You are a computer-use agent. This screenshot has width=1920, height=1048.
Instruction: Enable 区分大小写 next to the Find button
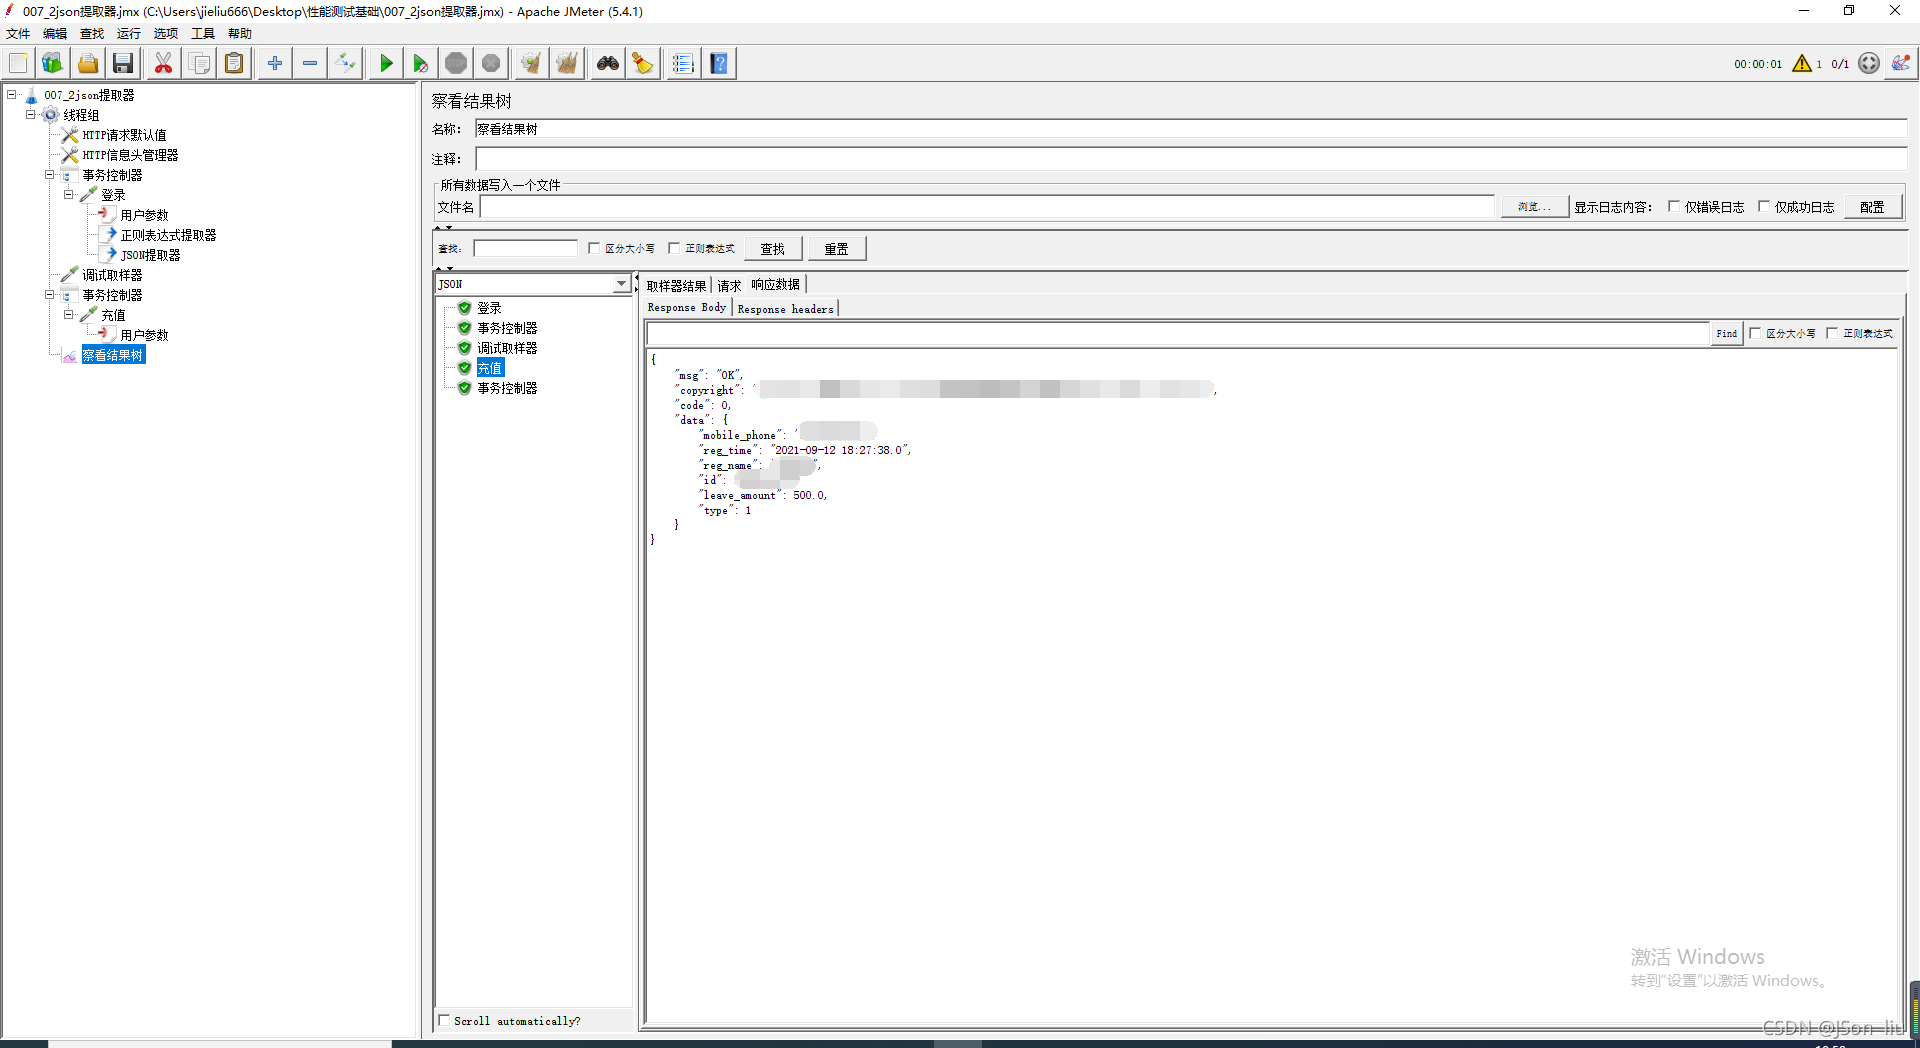pyautogui.click(x=1755, y=333)
